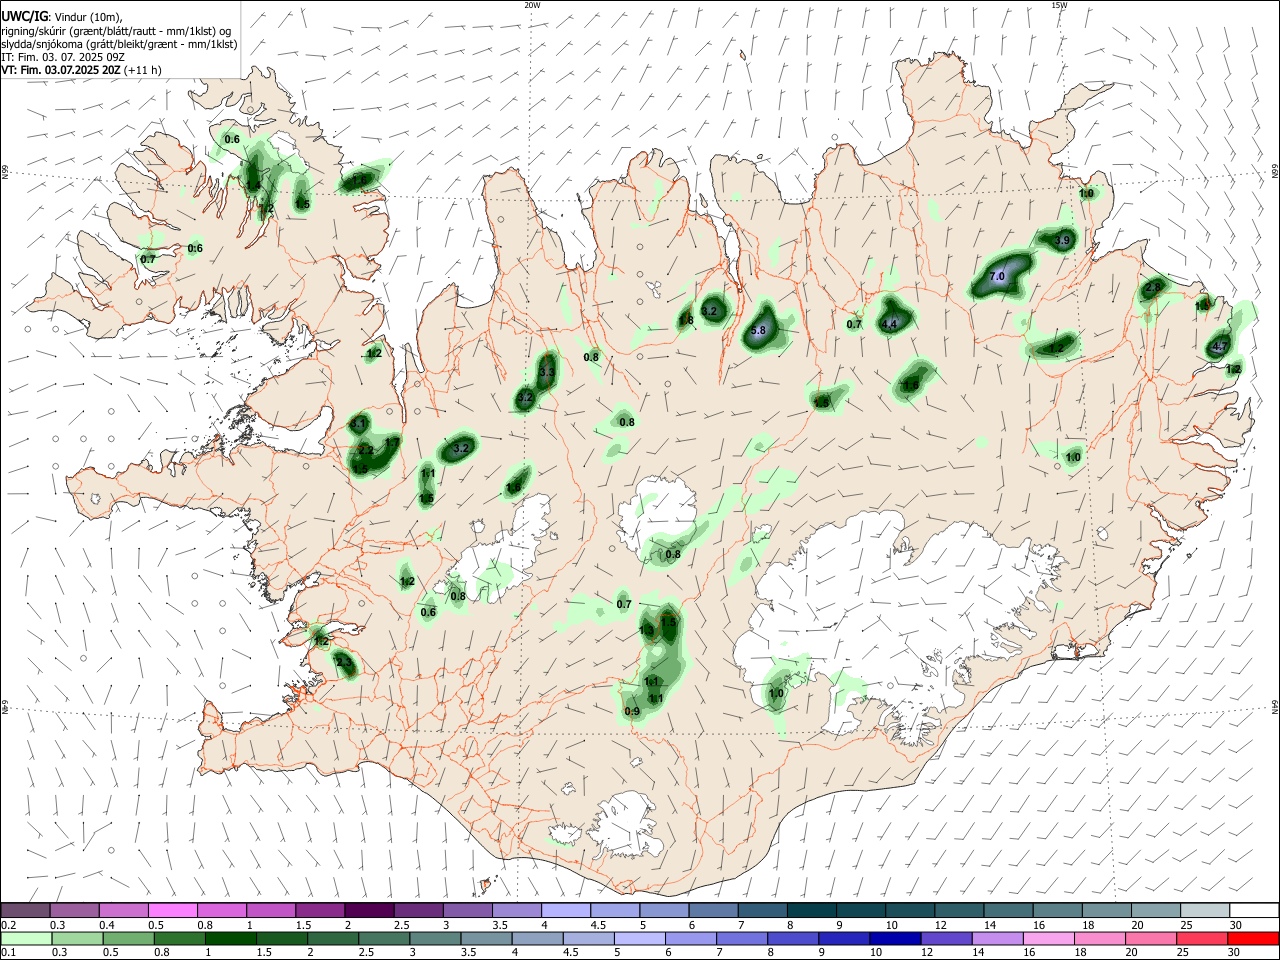
Task: Click the 0.9 precipitation value label
Action: coord(632,711)
